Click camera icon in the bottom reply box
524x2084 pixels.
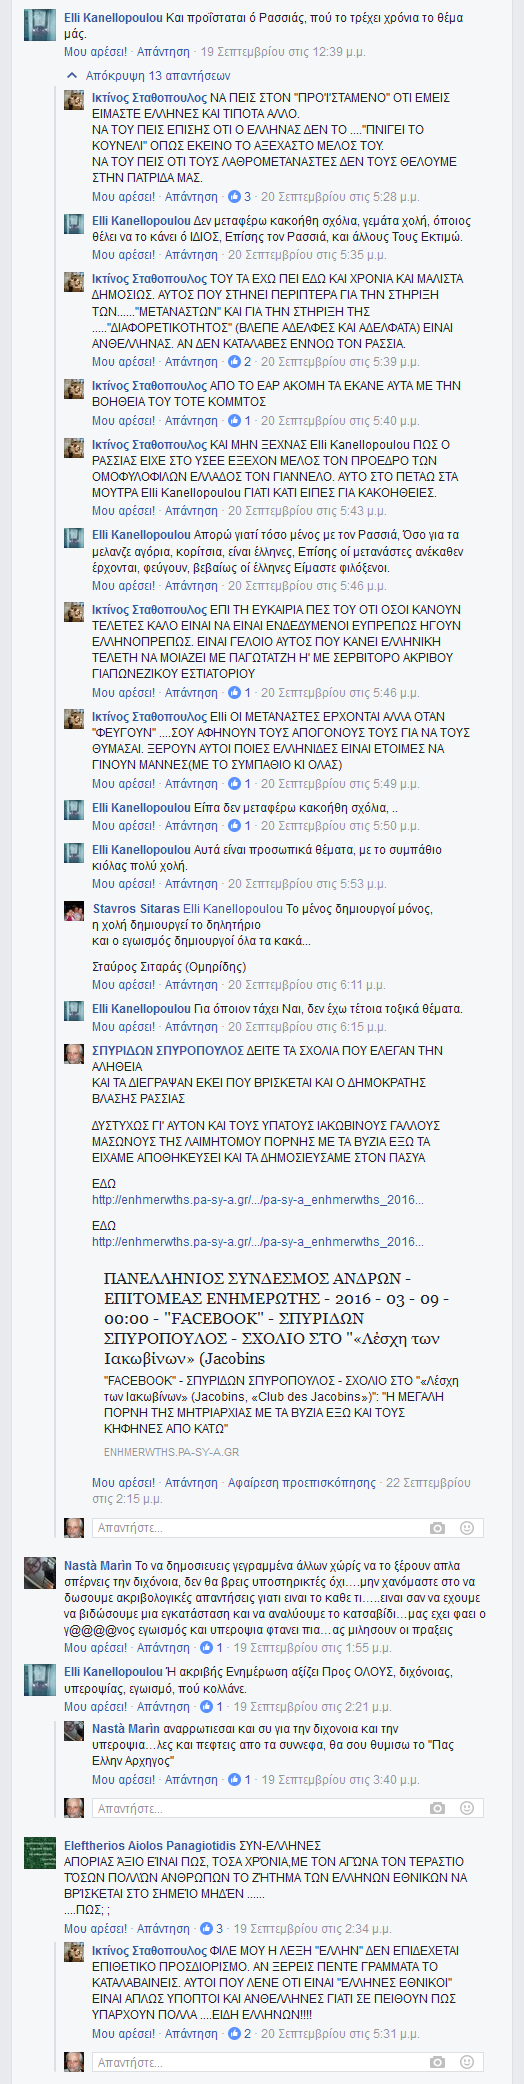click(x=437, y=2062)
